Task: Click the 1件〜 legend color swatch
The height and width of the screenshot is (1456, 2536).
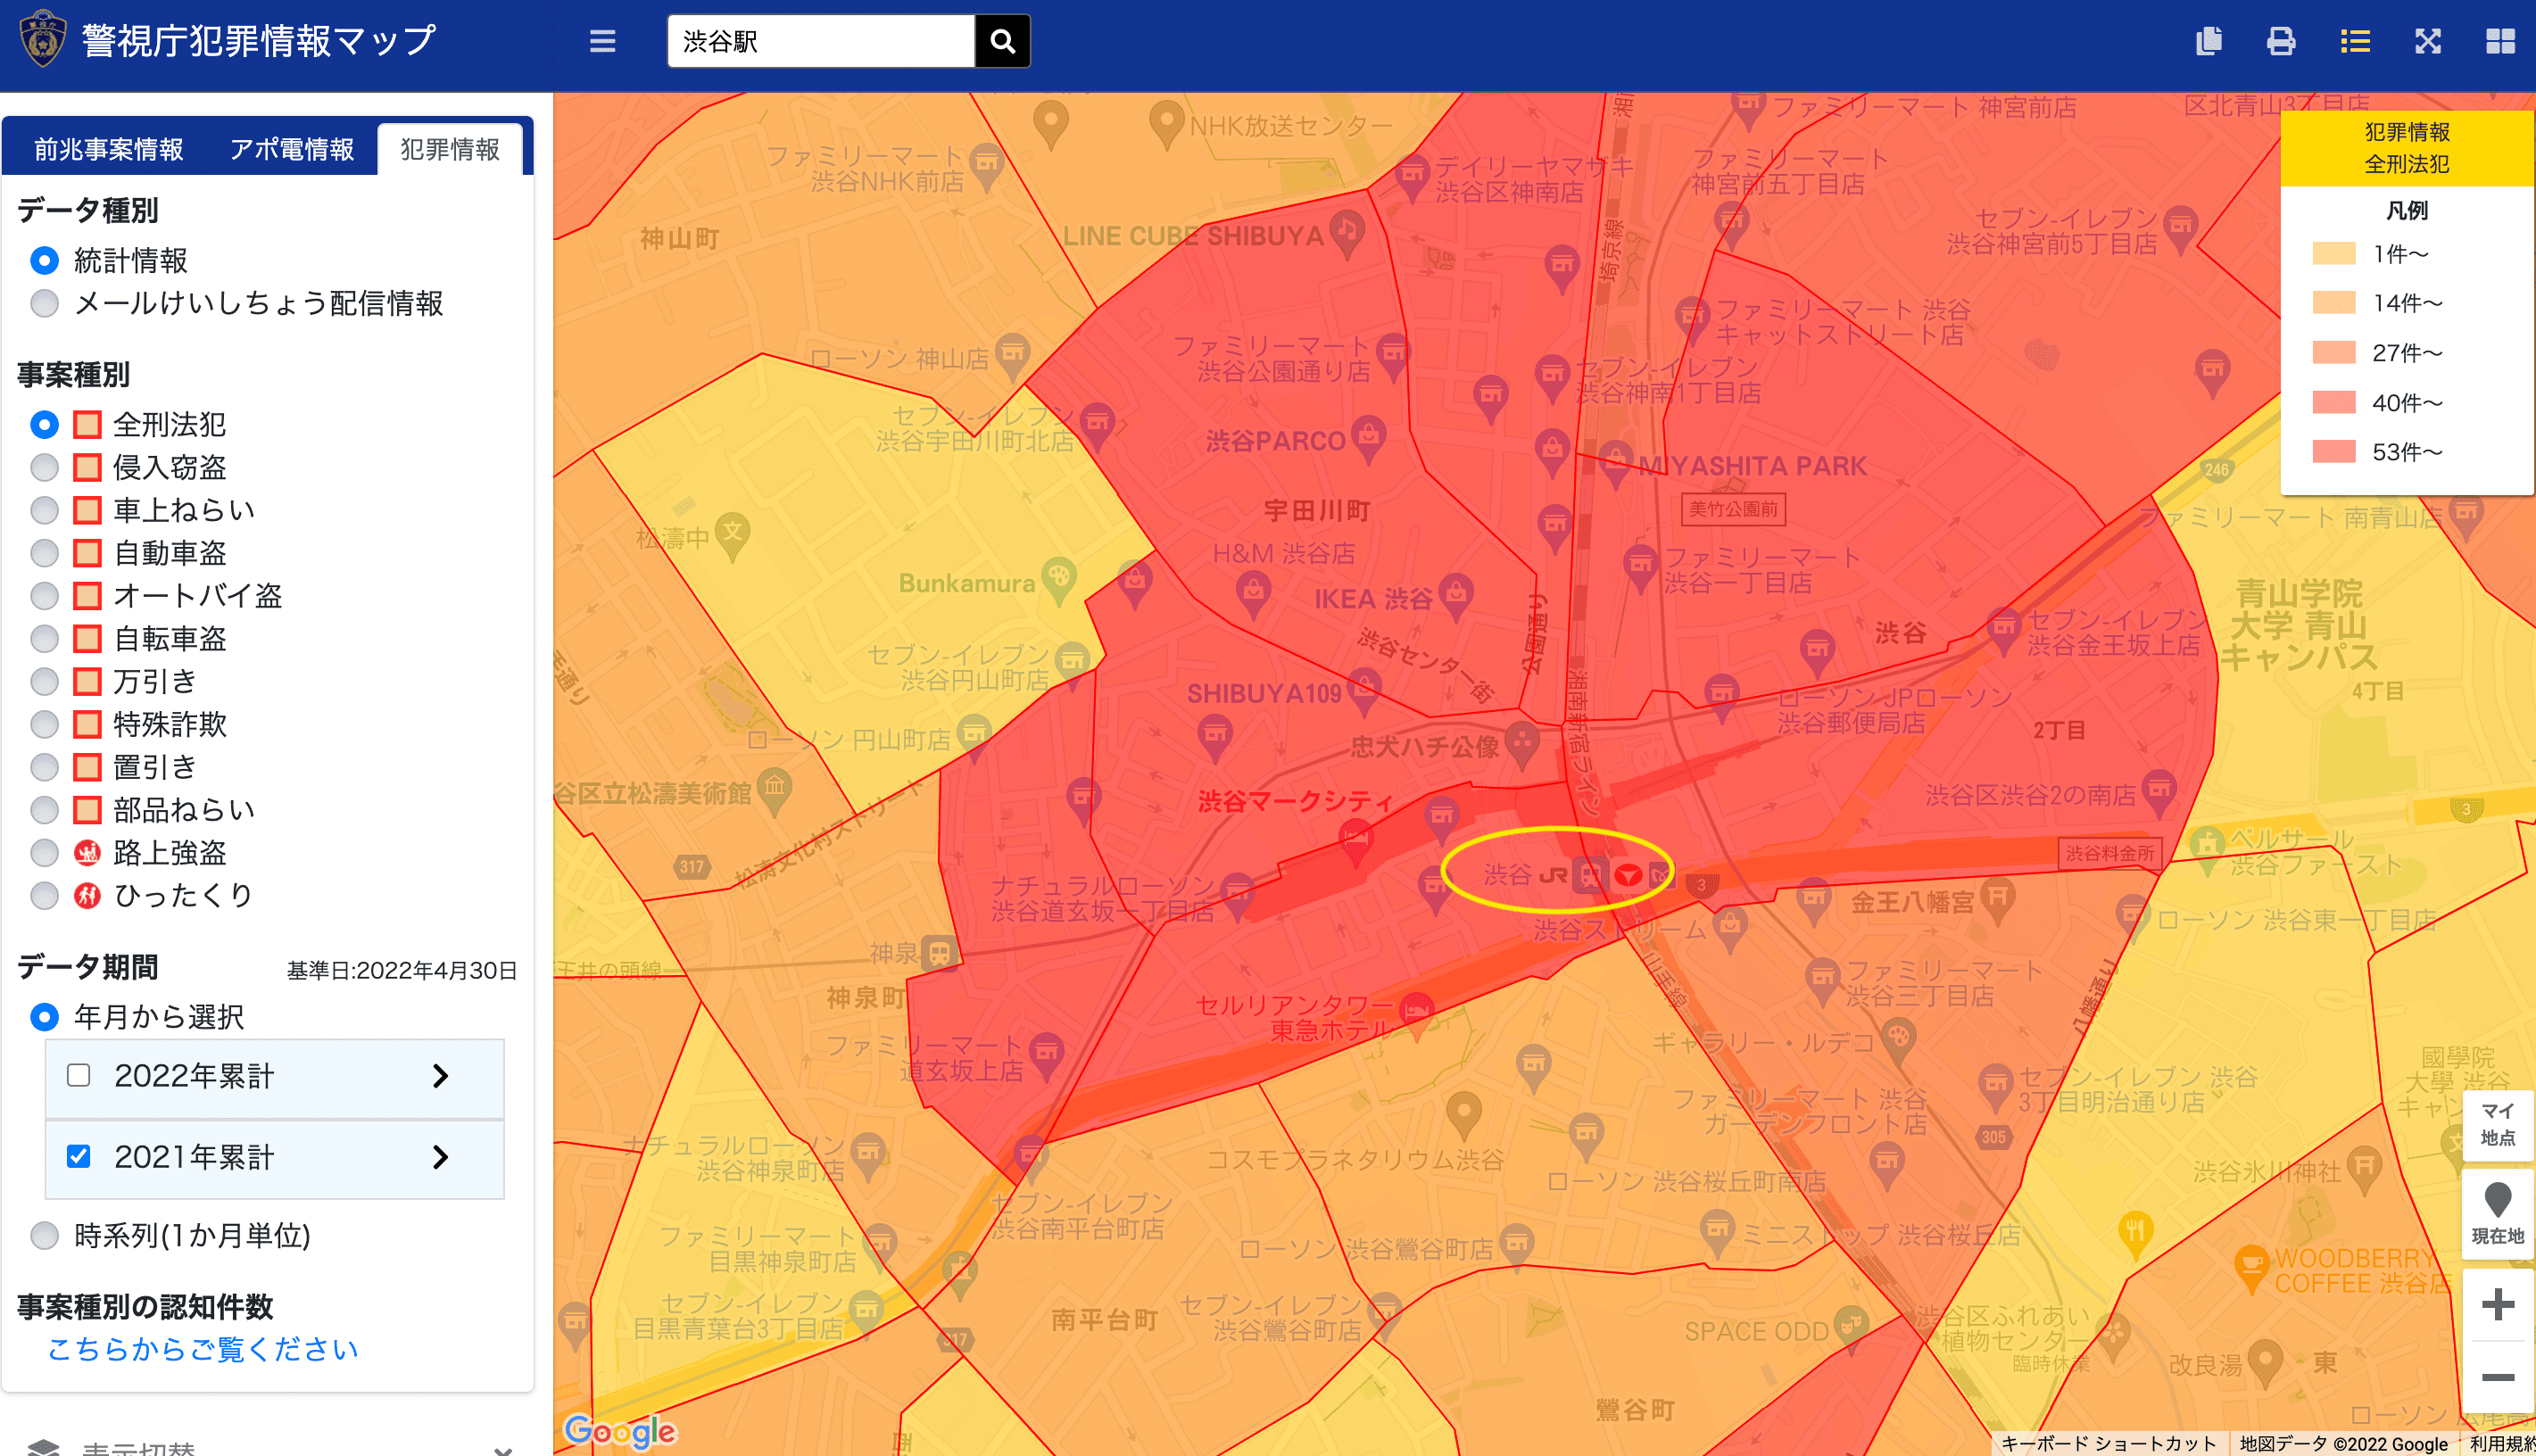Action: pyautogui.click(x=2334, y=254)
